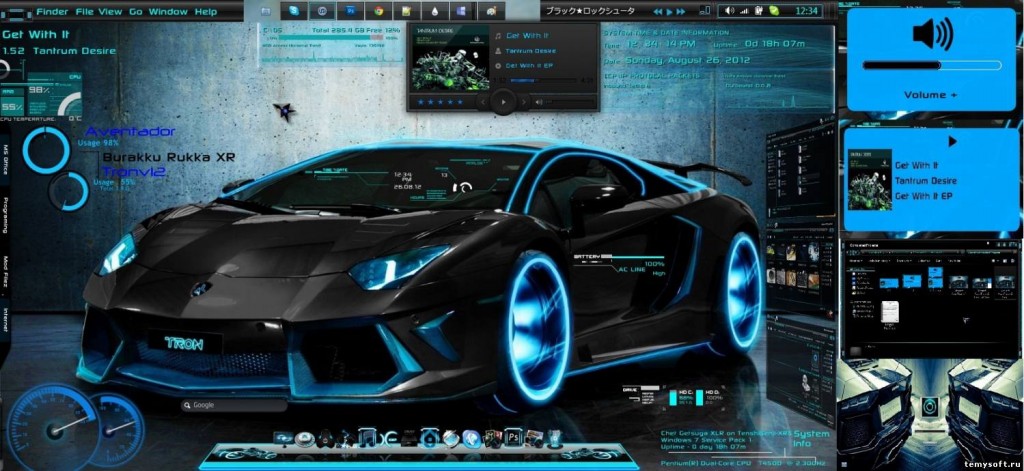The width and height of the screenshot is (1024, 471).
Task: Open the home icon in dock
Action: pos(430,438)
